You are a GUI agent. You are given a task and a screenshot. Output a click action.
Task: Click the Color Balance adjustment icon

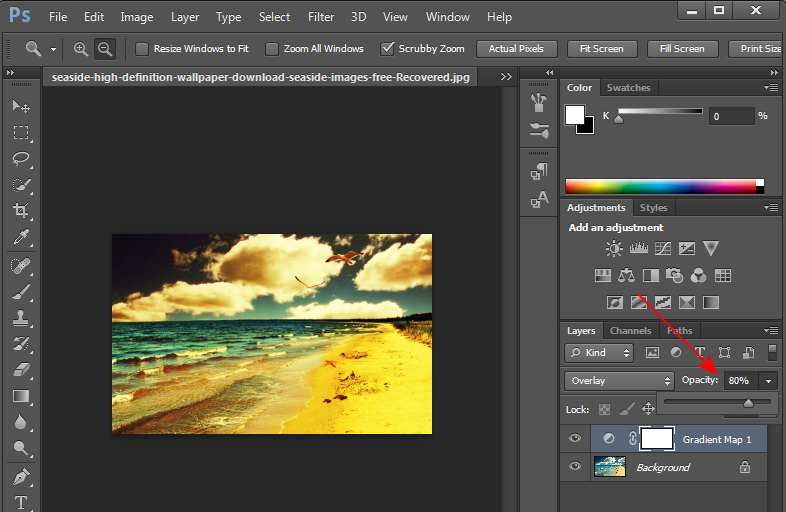click(627, 275)
